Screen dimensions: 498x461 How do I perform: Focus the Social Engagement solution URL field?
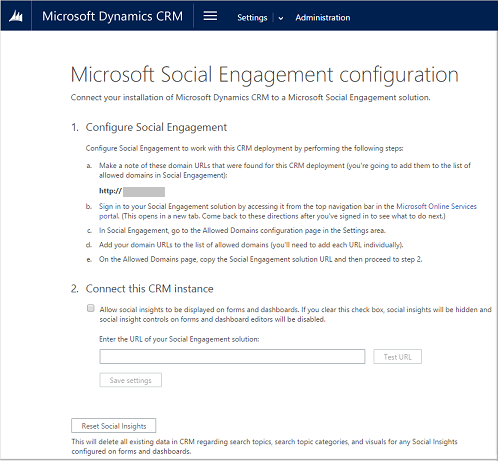pyautogui.click(x=232, y=357)
